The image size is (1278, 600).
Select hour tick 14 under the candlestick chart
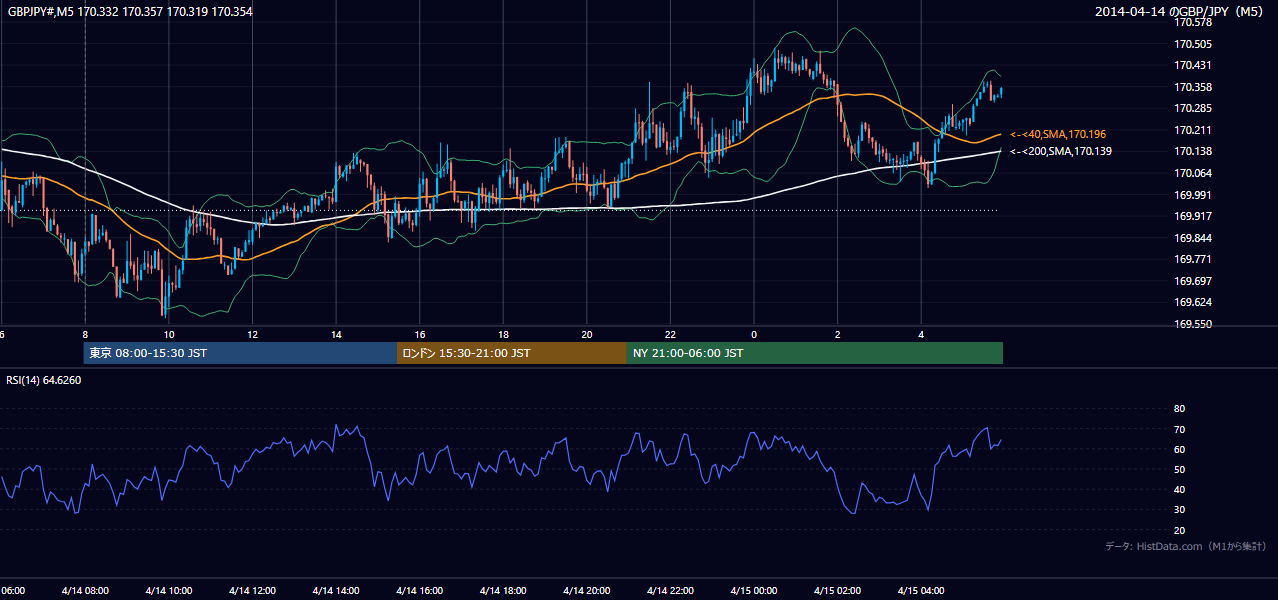(x=336, y=335)
